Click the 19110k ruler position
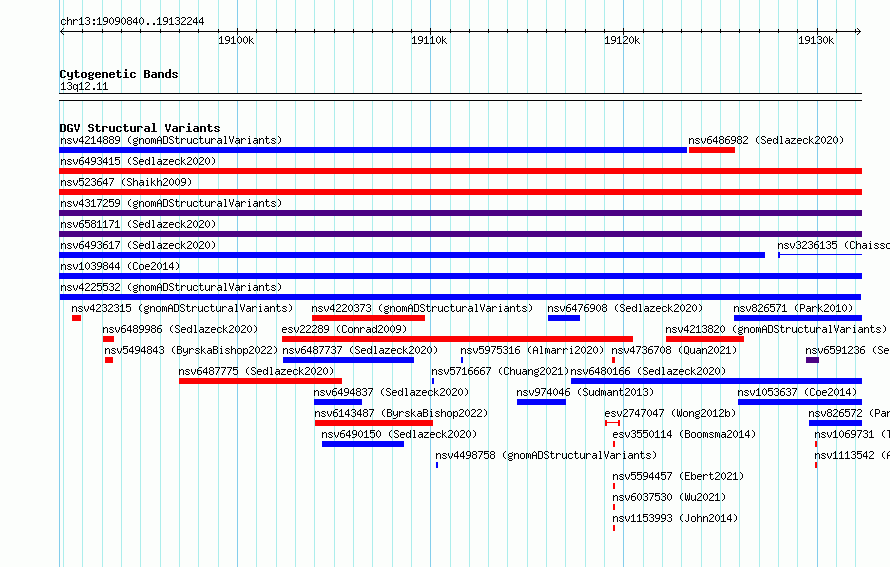The height and width of the screenshot is (567, 890). coord(429,40)
